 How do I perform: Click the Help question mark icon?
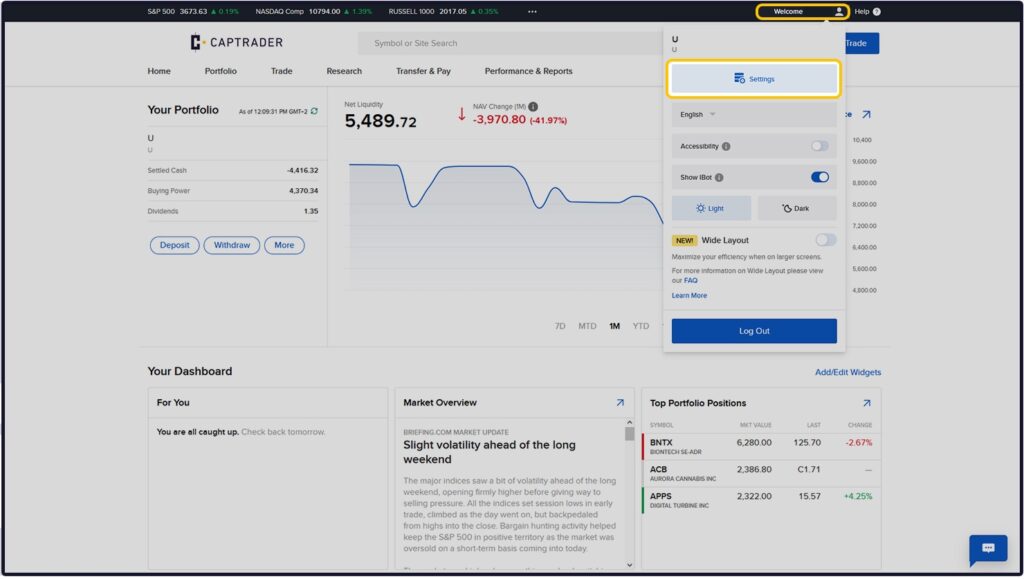[876, 11]
